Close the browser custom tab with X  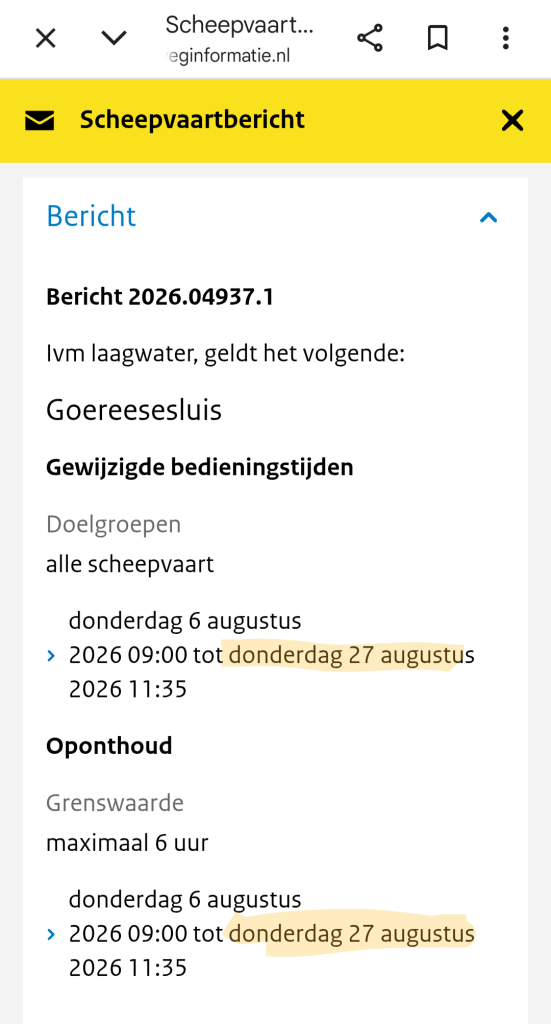45,39
